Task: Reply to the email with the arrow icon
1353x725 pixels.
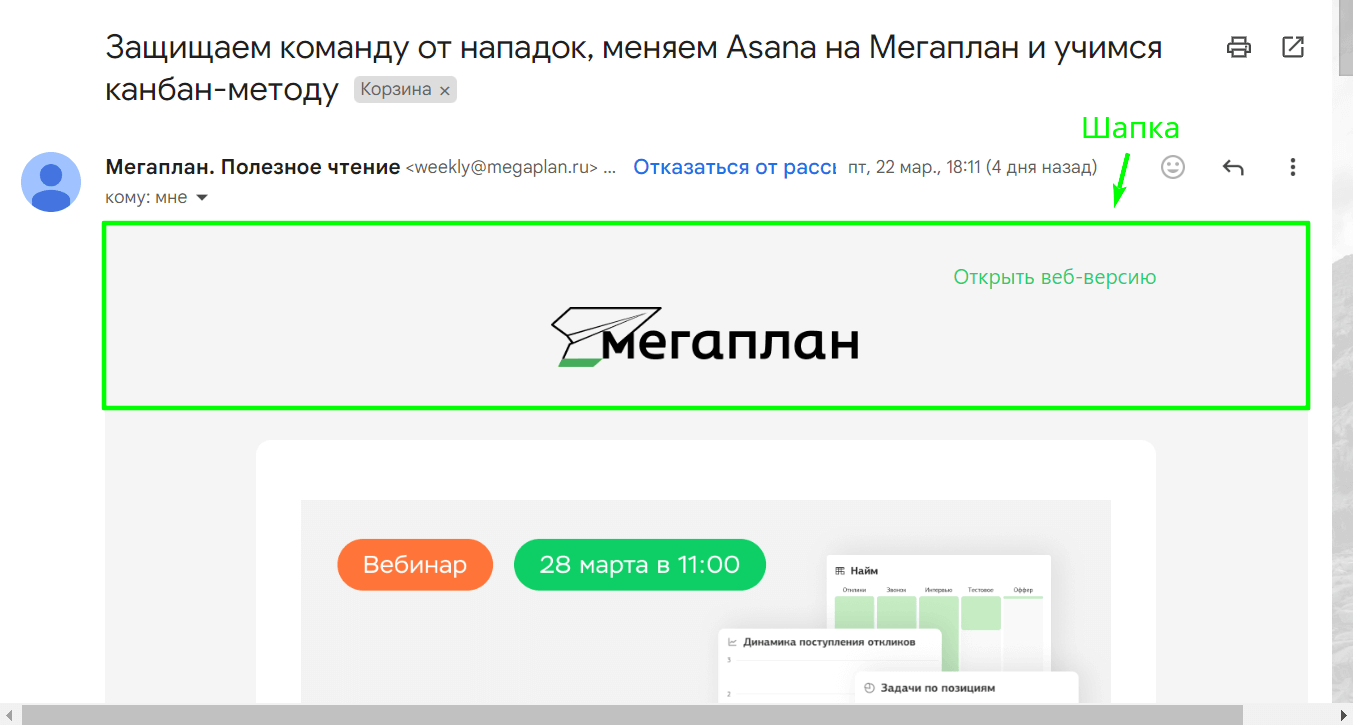Action: point(1233,167)
